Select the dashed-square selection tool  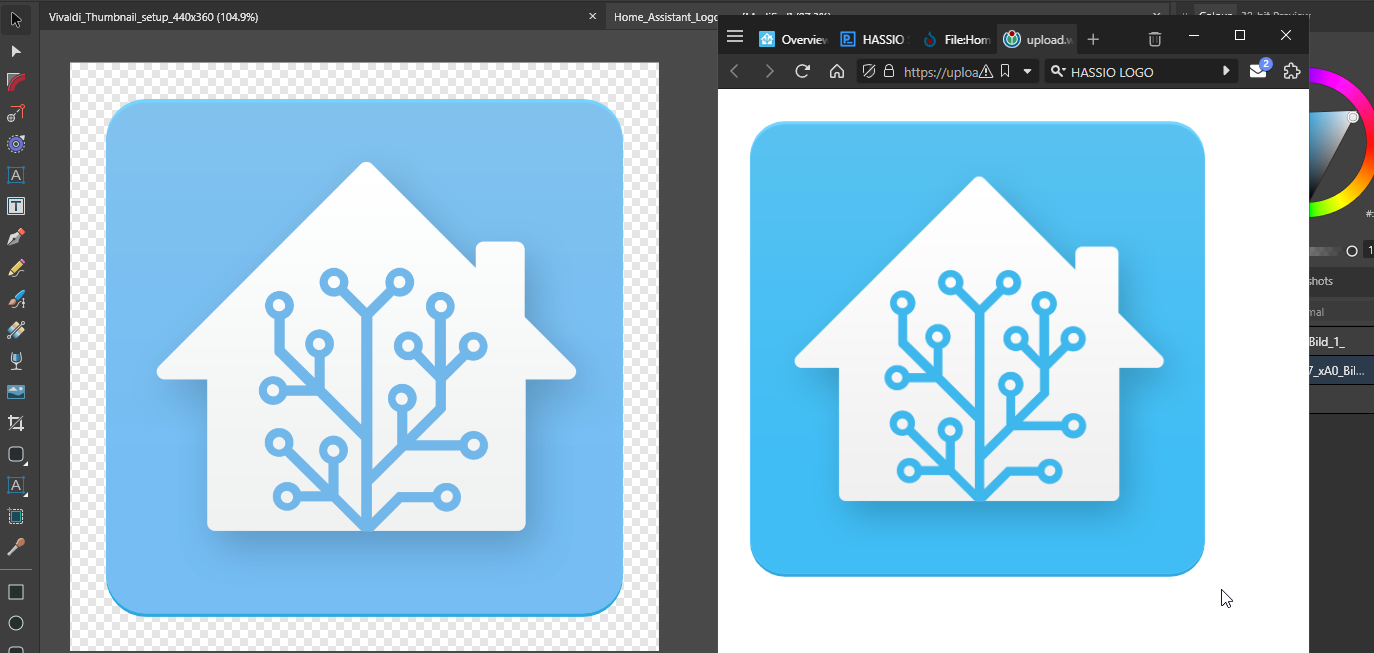click(x=16, y=516)
